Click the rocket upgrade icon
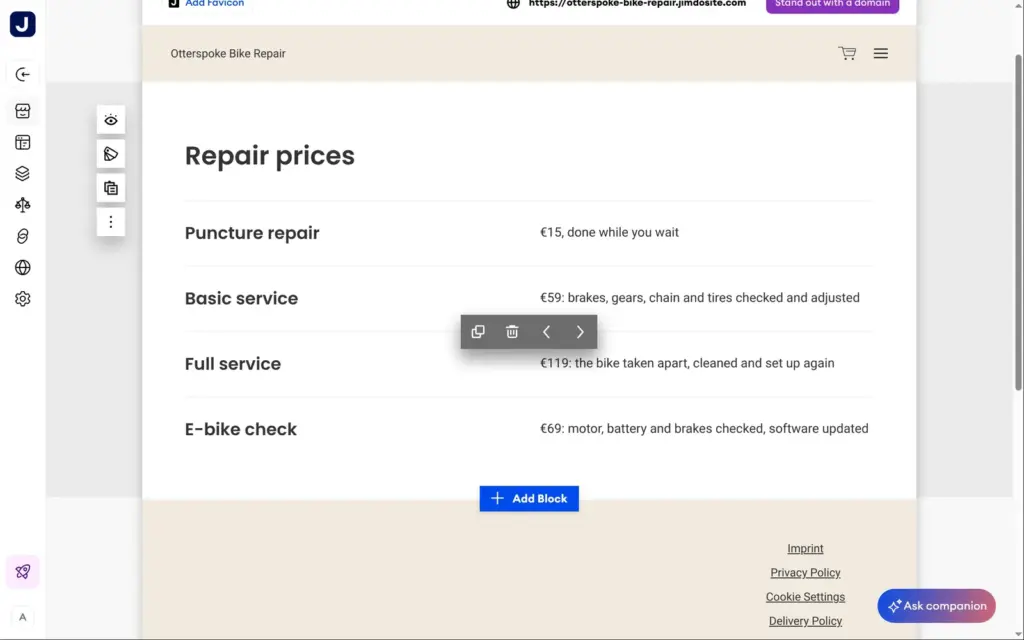Image resolution: width=1024 pixels, height=640 pixels. tap(23, 572)
